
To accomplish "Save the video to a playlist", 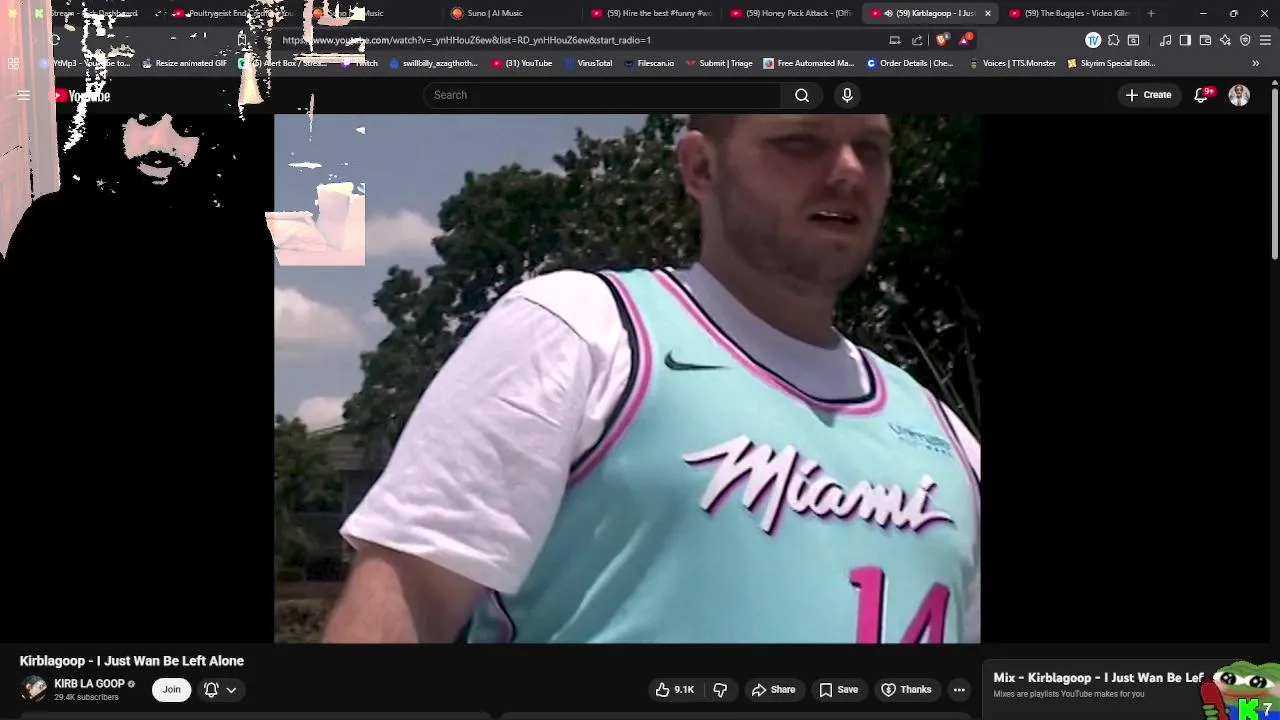I will coord(838,689).
